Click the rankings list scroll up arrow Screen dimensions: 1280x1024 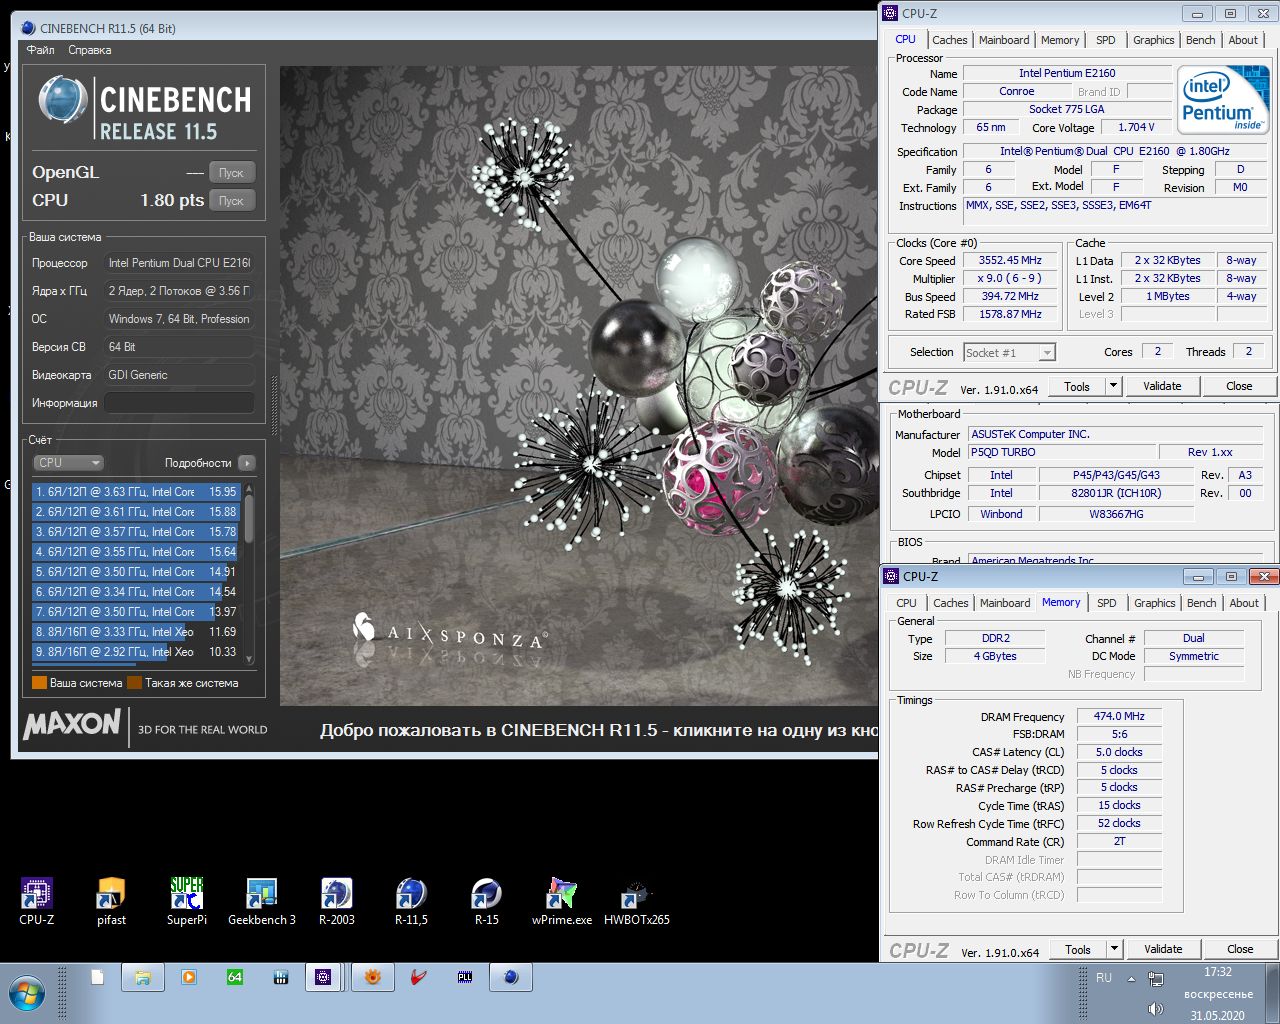pyautogui.click(x=249, y=487)
